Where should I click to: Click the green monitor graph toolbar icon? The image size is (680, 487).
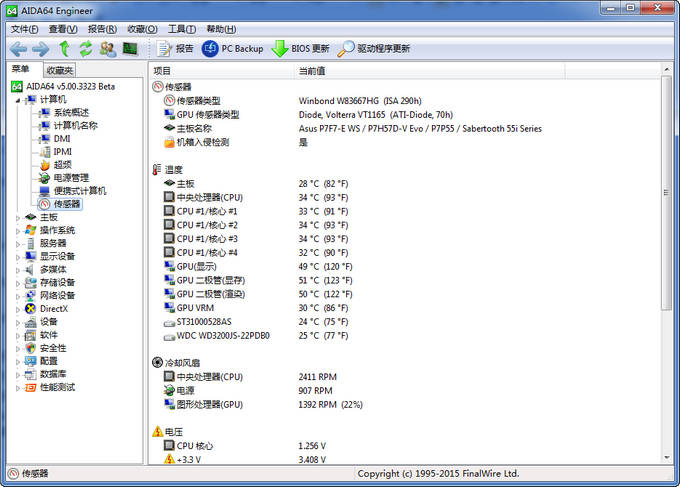[x=130, y=49]
